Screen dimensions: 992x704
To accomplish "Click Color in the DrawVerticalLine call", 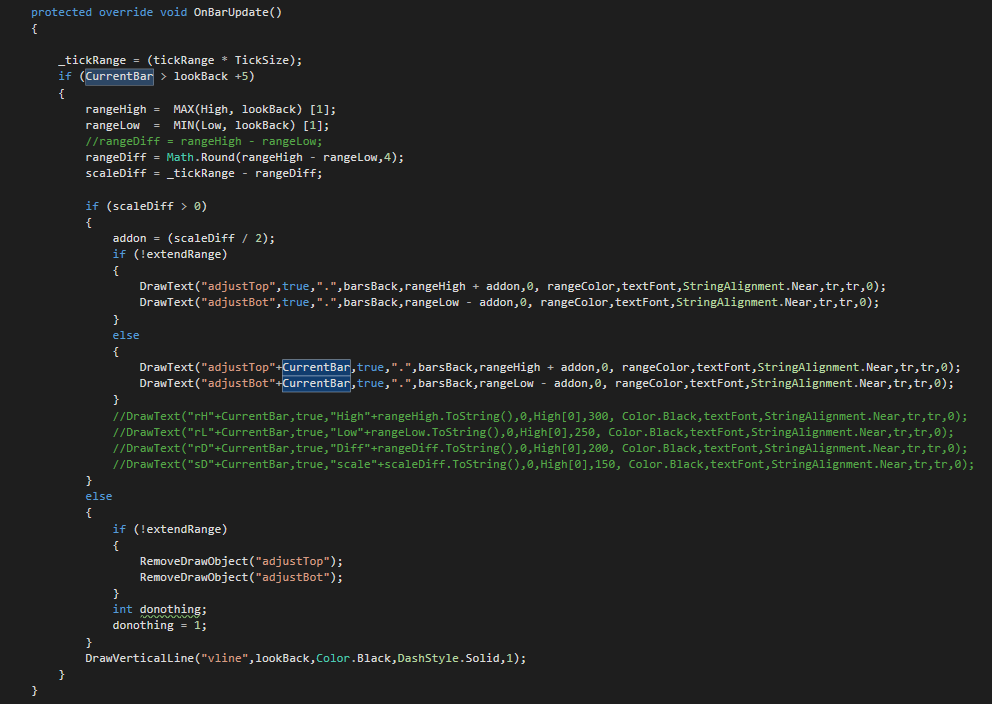I will coord(333,658).
